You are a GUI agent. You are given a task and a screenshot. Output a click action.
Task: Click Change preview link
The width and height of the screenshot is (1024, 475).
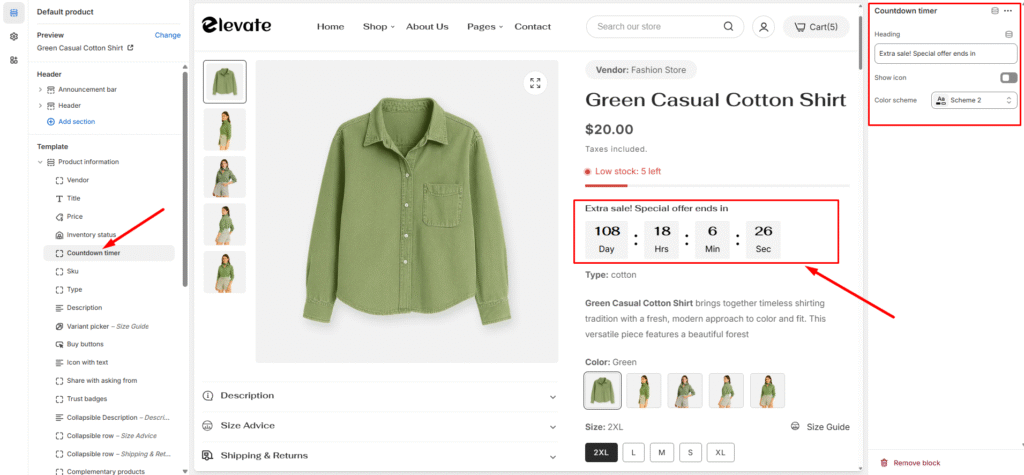[x=167, y=35]
